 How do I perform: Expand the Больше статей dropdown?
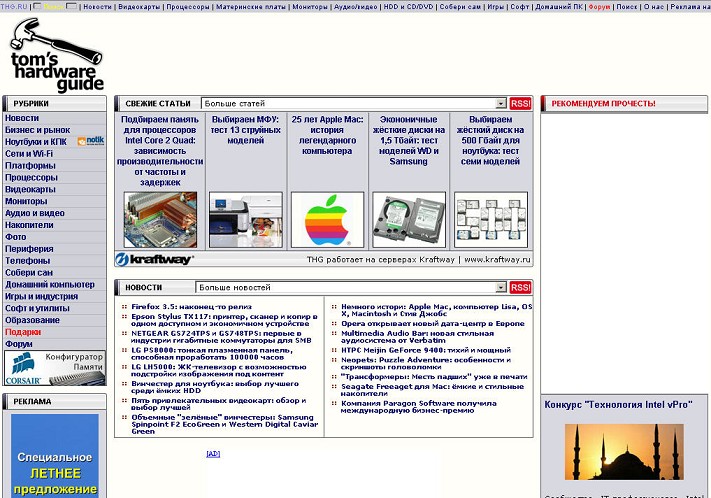pyautogui.click(x=501, y=103)
